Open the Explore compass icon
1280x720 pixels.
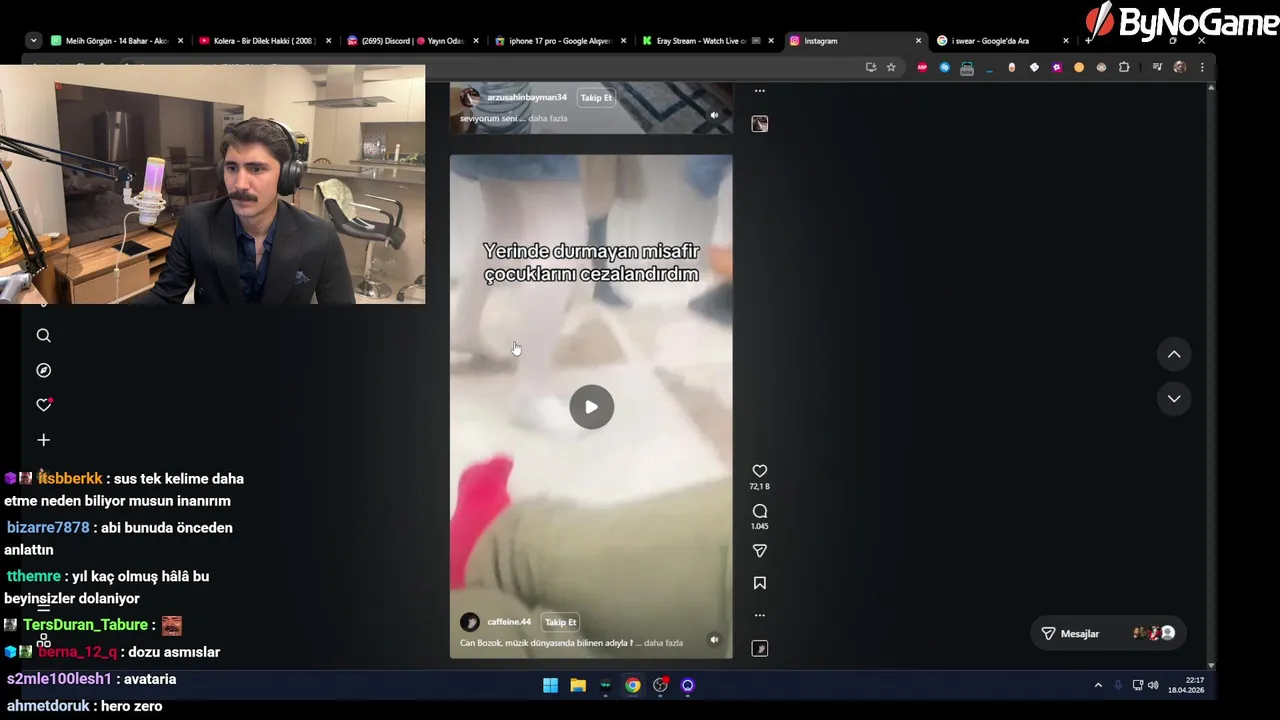pyautogui.click(x=43, y=370)
